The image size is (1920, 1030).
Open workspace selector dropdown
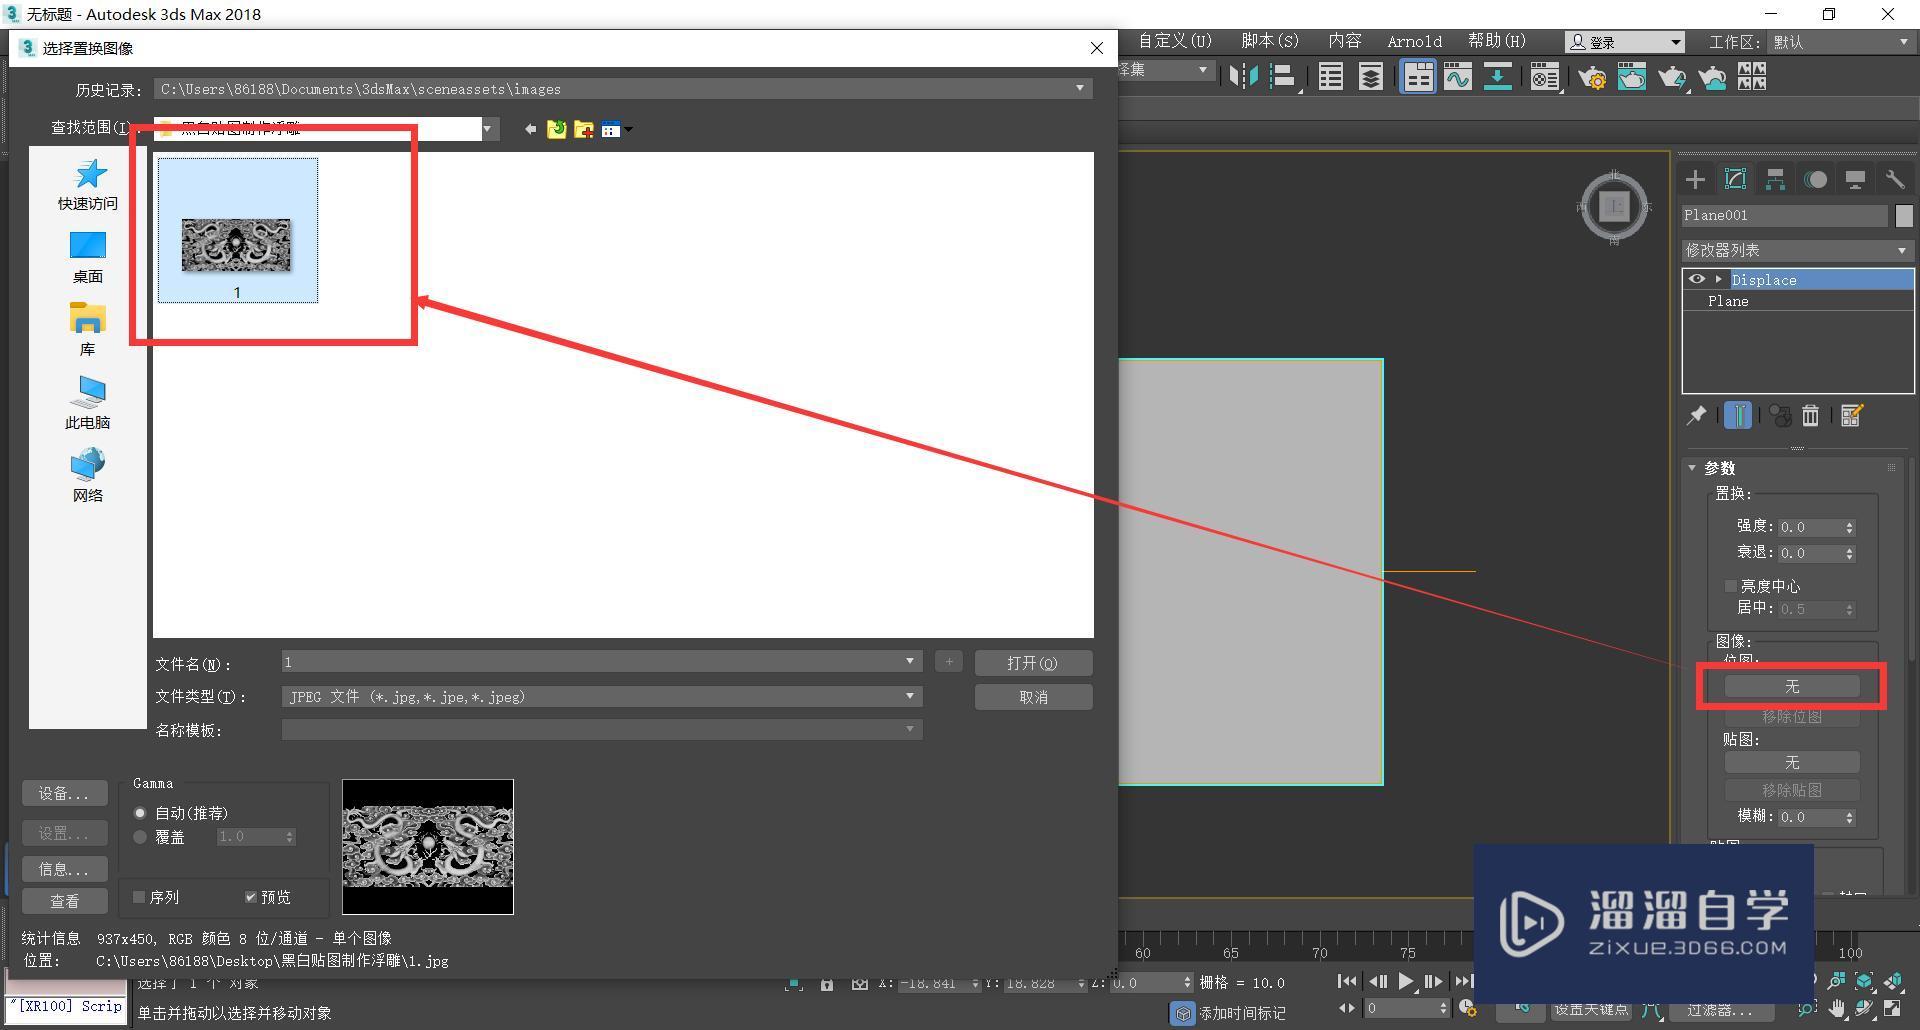pos(1840,42)
